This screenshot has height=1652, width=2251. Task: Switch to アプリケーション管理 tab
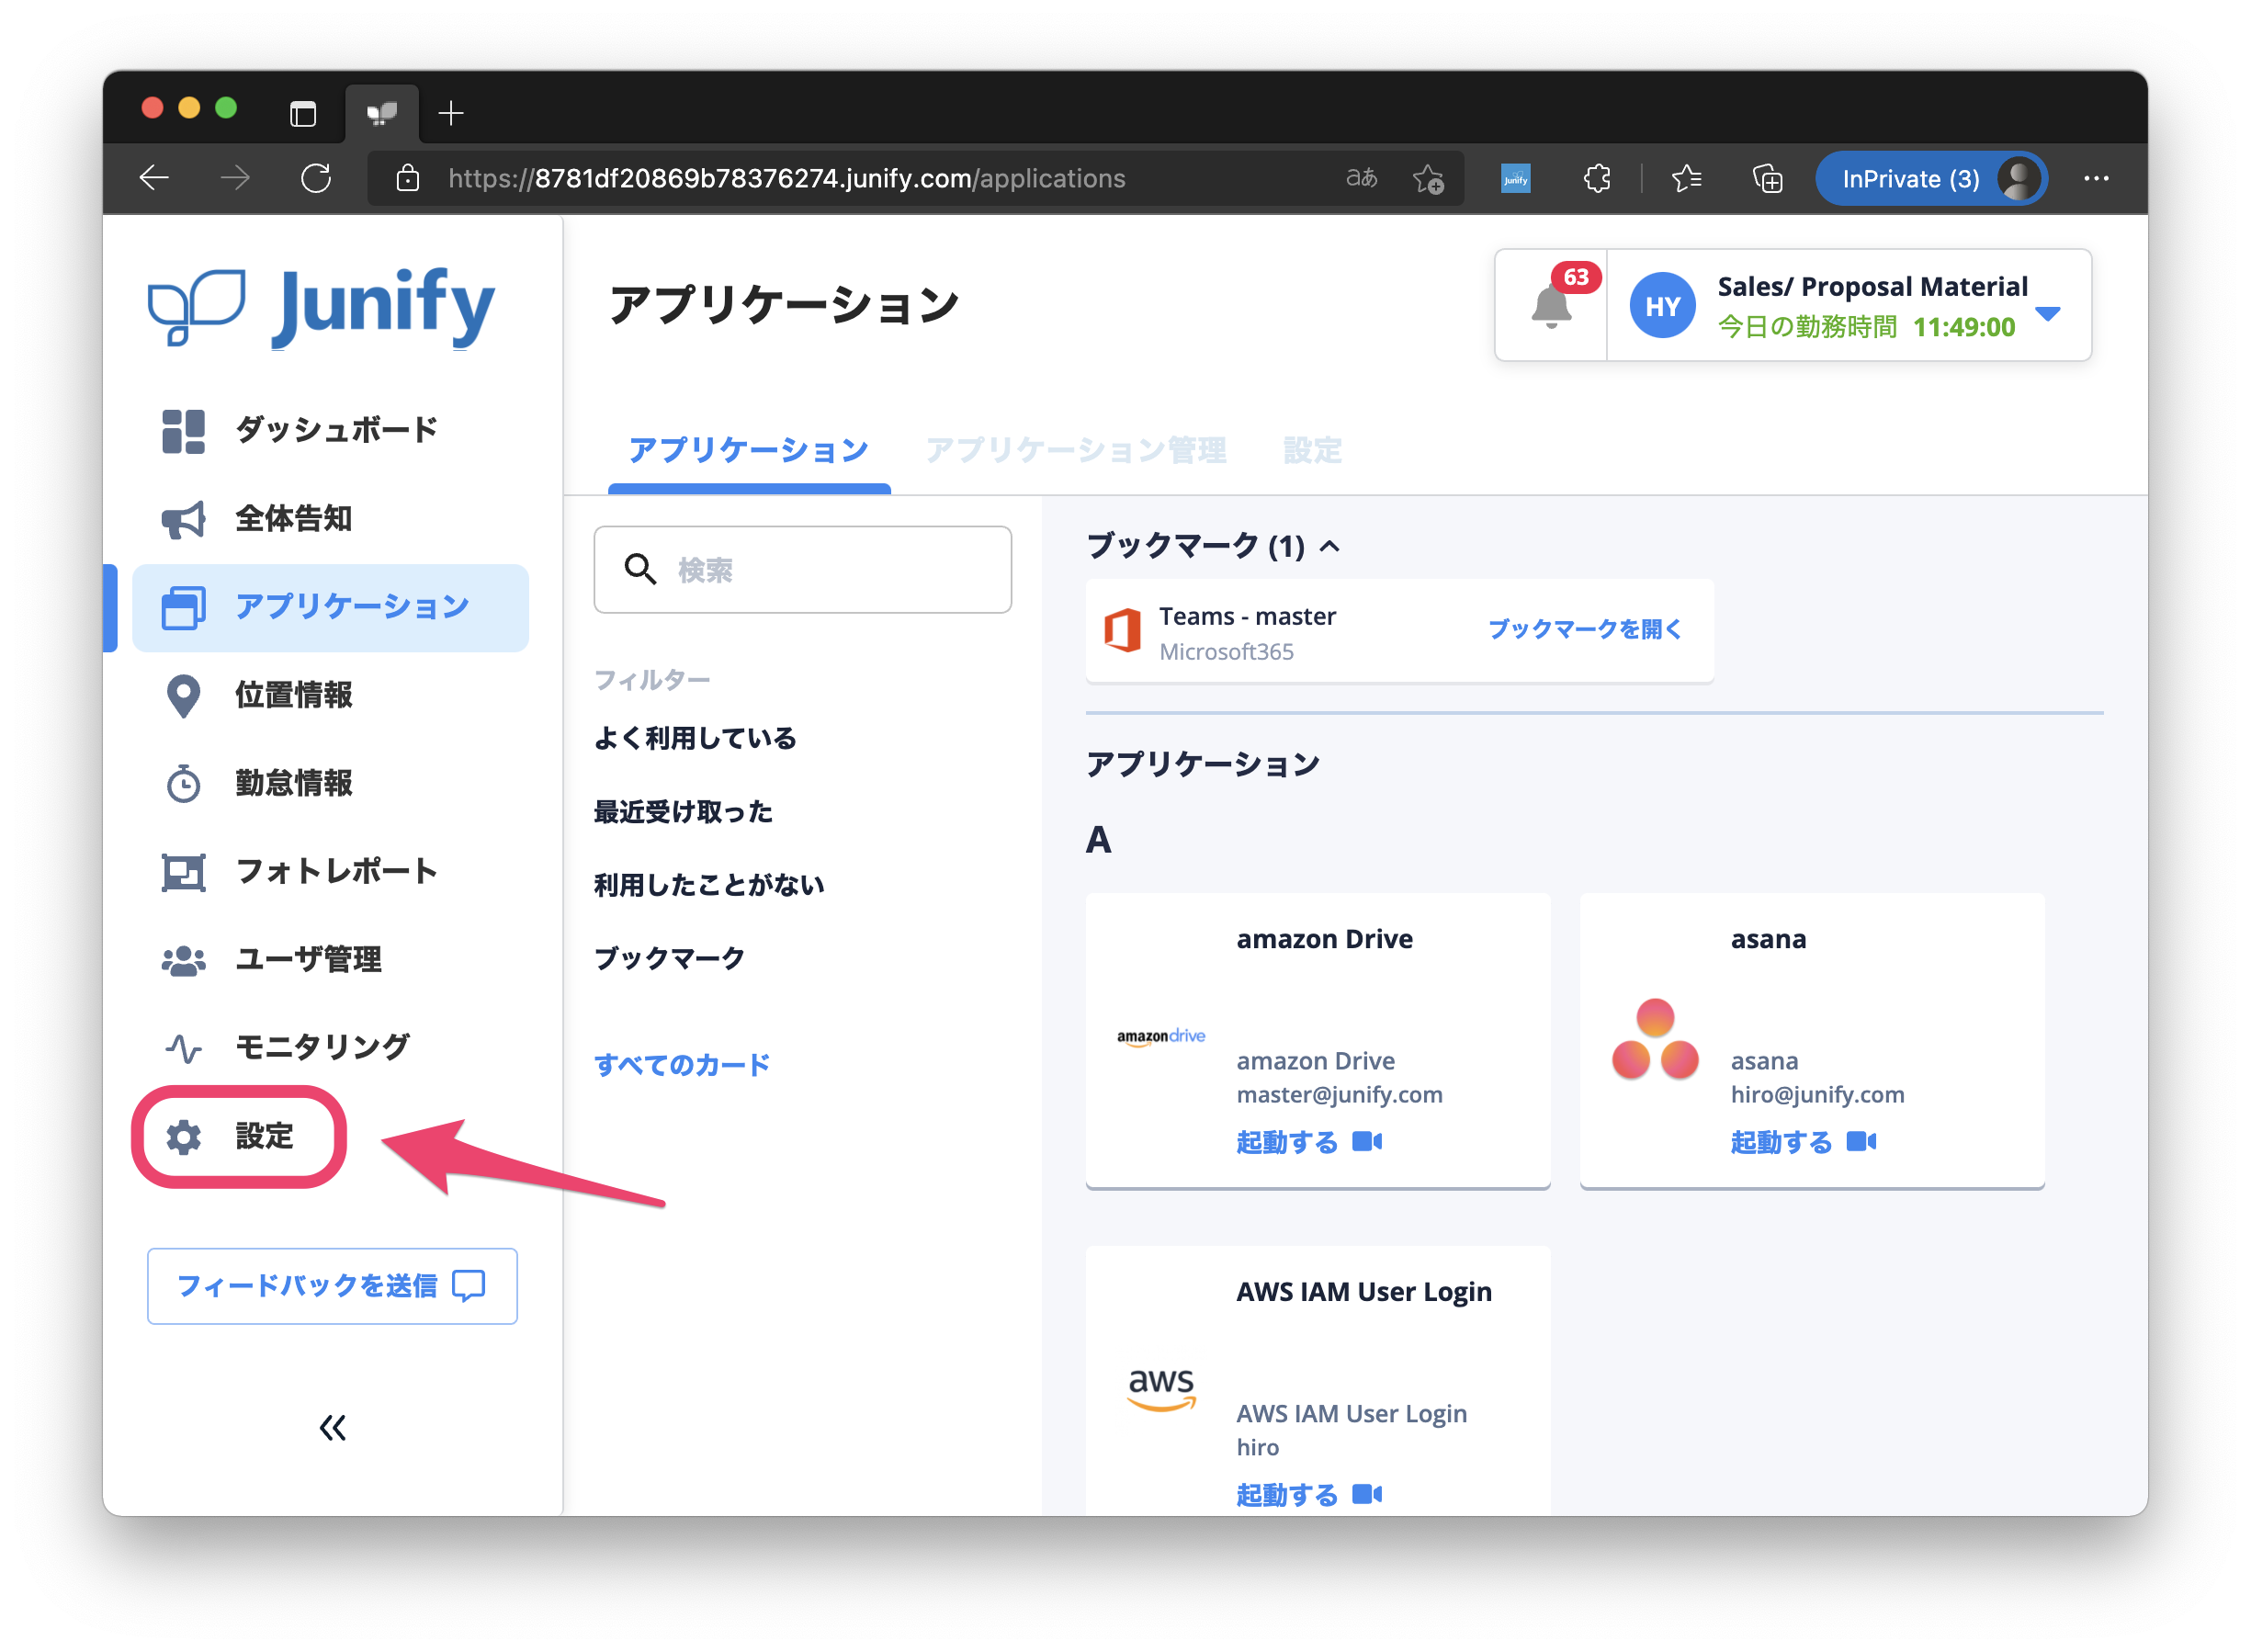click(1075, 451)
